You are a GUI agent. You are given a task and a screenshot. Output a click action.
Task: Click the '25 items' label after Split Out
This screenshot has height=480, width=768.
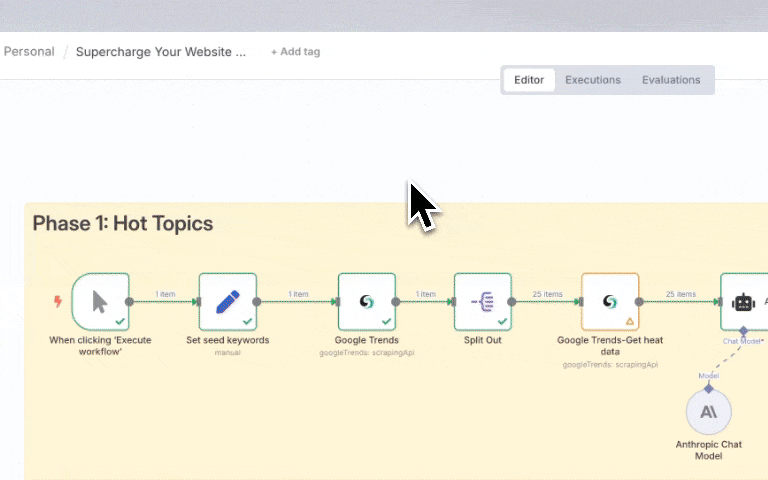pyautogui.click(x=548, y=294)
